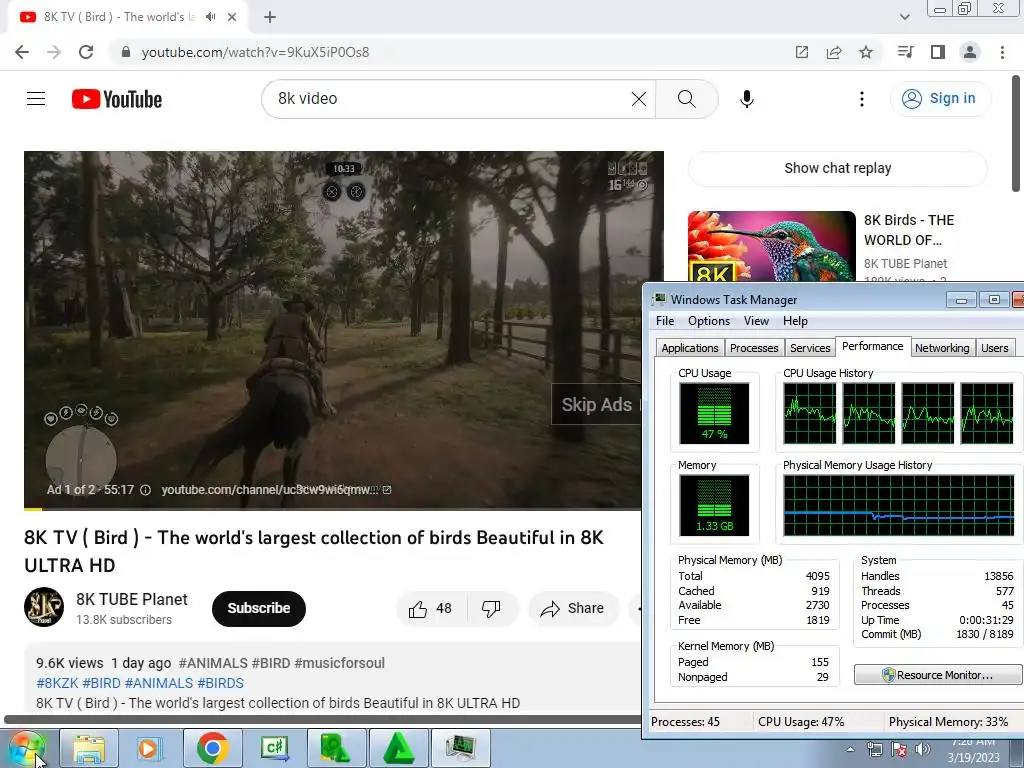Clear the search text with X
This screenshot has width=1024, height=768.
639,99
